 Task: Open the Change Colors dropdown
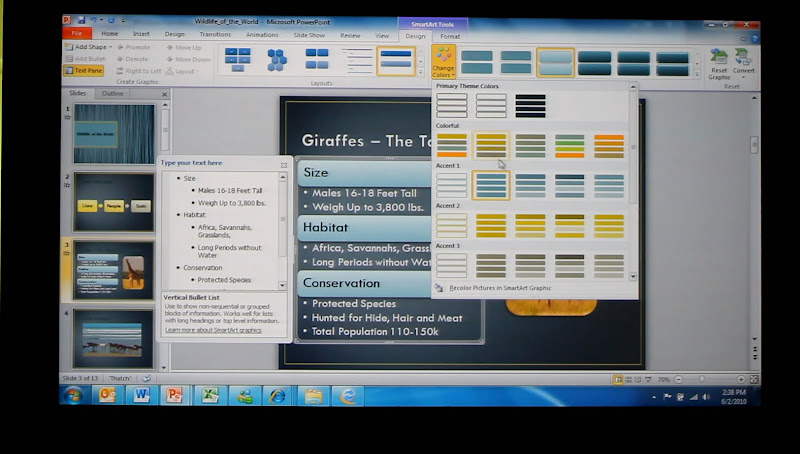[443, 62]
